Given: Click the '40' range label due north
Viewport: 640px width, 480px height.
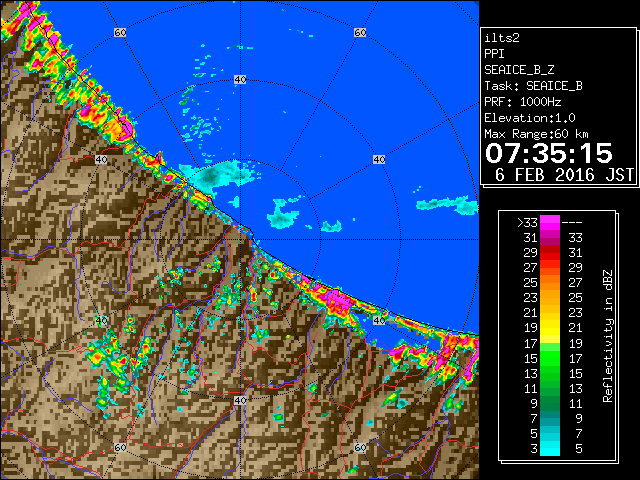Looking at the screenshot, I should (x=240, y=80).
